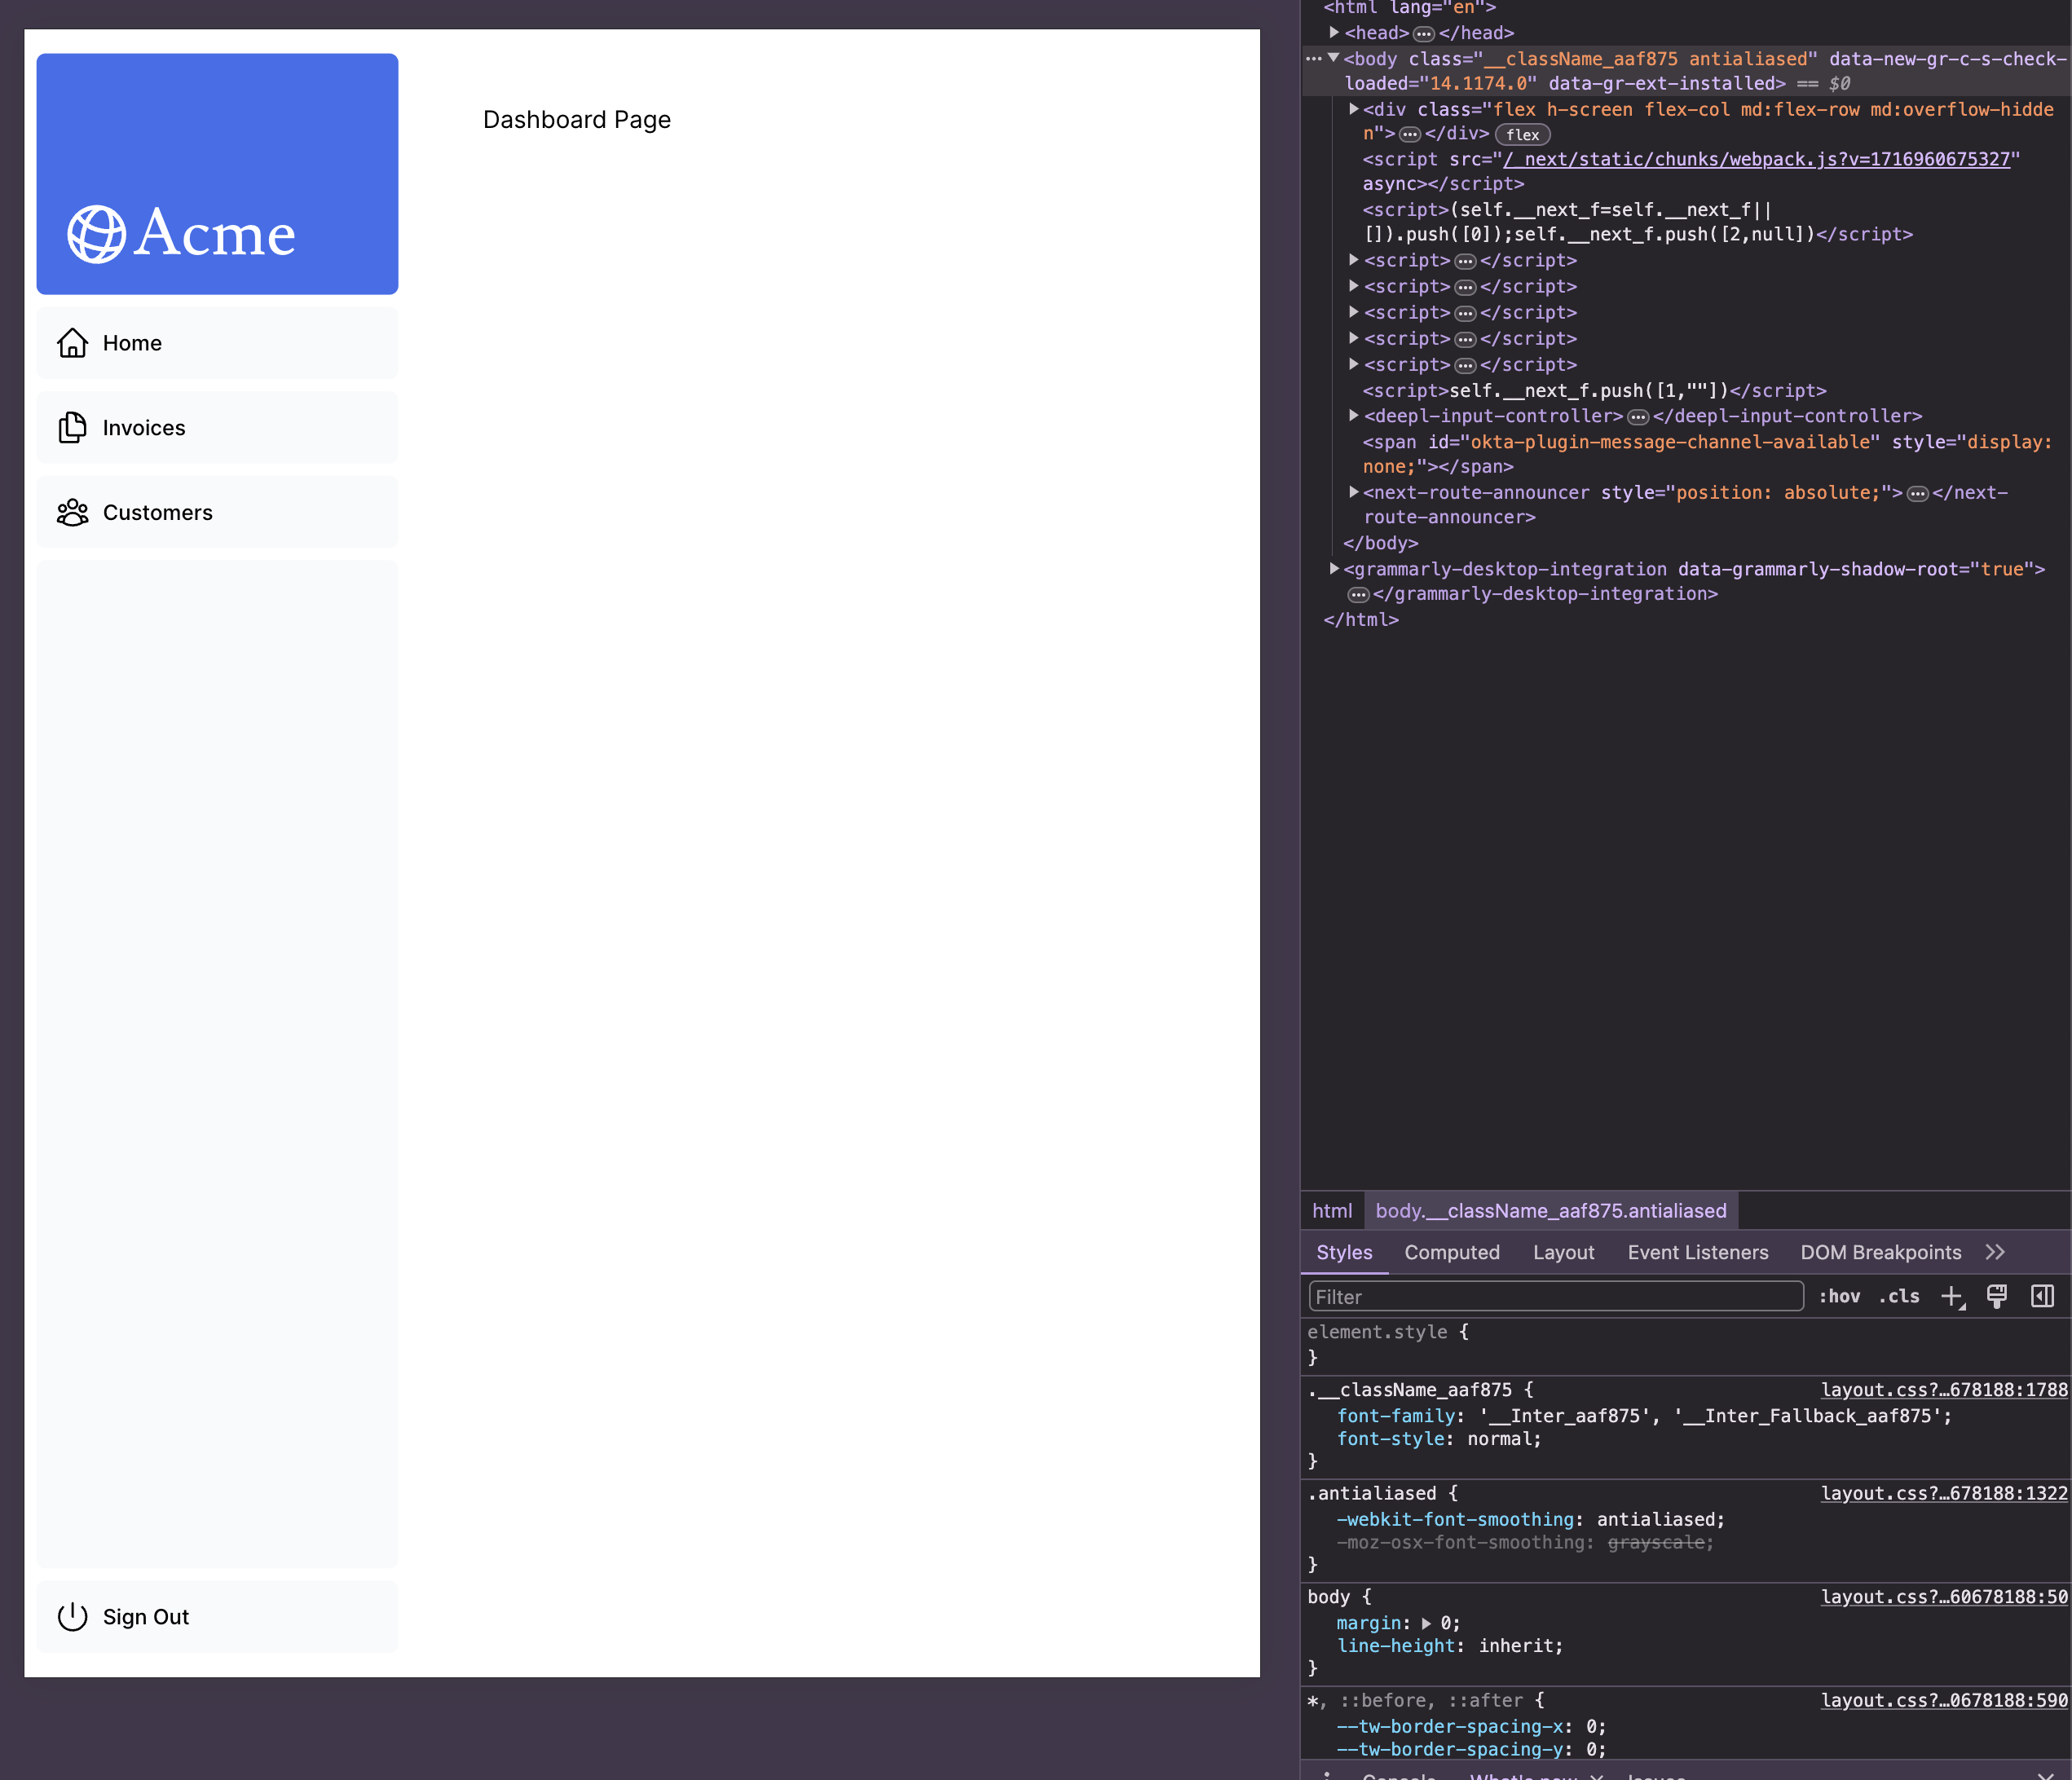This screenshot has height=1780, width=2072.
Task: Open the Event Listeners tab
Action: click(x=1697, y=1253)
